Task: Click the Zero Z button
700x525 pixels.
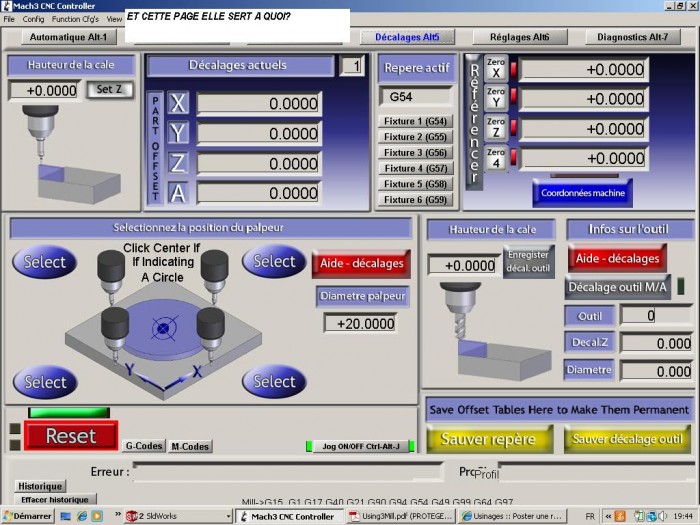Action: (x=496, y=128)
